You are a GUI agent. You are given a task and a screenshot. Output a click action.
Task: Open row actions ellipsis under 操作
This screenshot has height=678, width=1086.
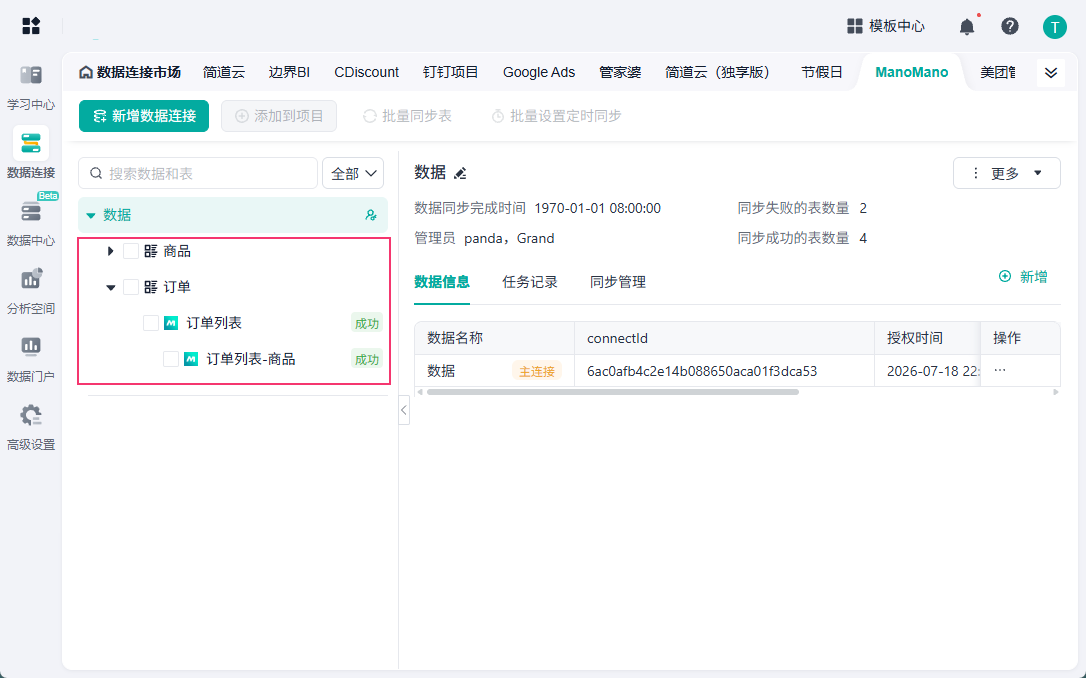click(x=999, y=370)
